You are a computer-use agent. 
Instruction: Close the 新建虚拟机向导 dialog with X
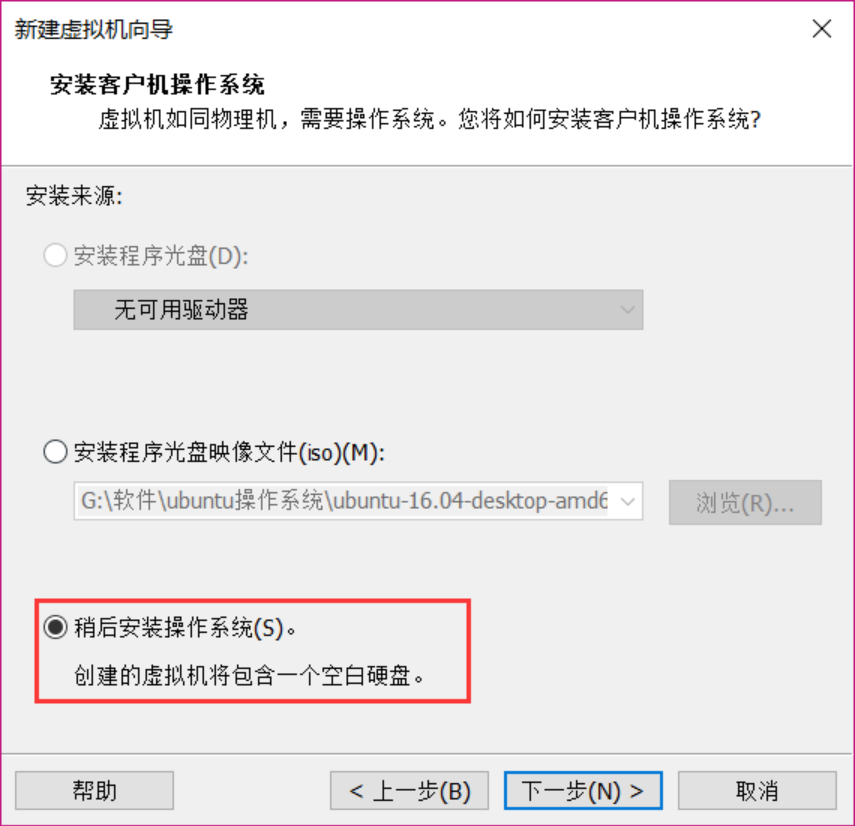click(x=821, y=28)
